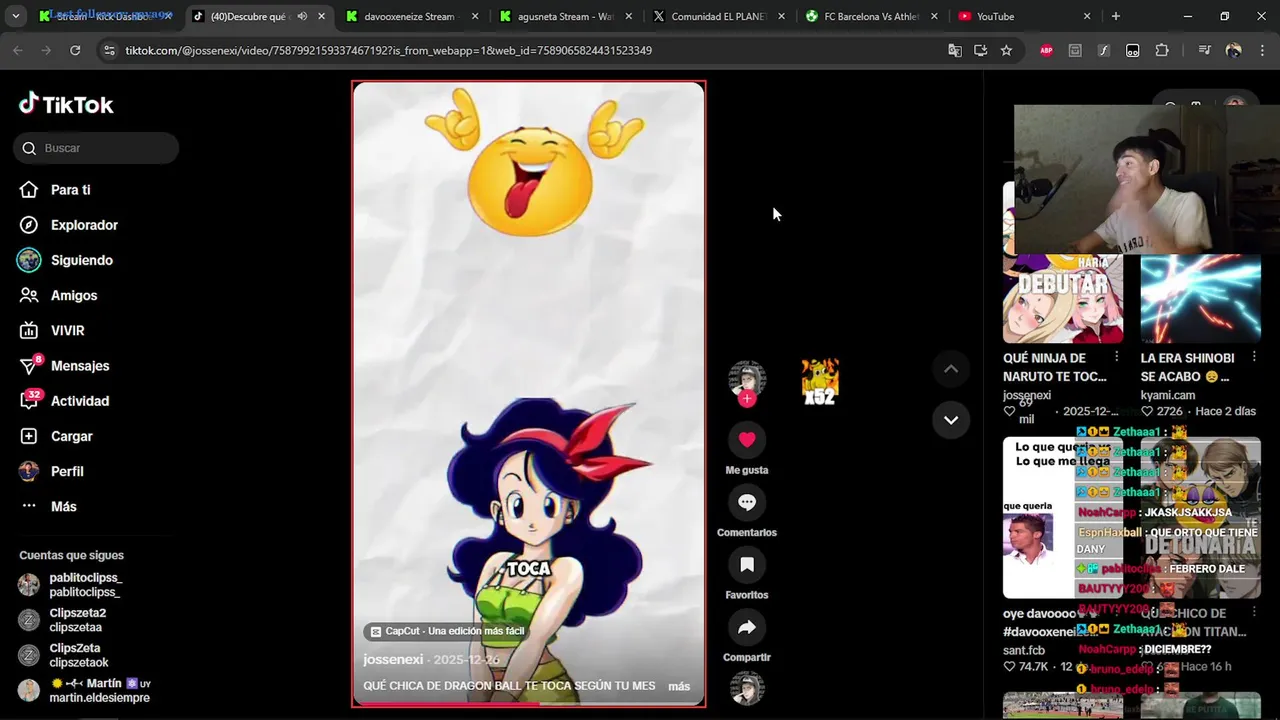Screen dimensions: 1280x720
Task: Open the Para ti feed
Action: (x=70, y=190)
